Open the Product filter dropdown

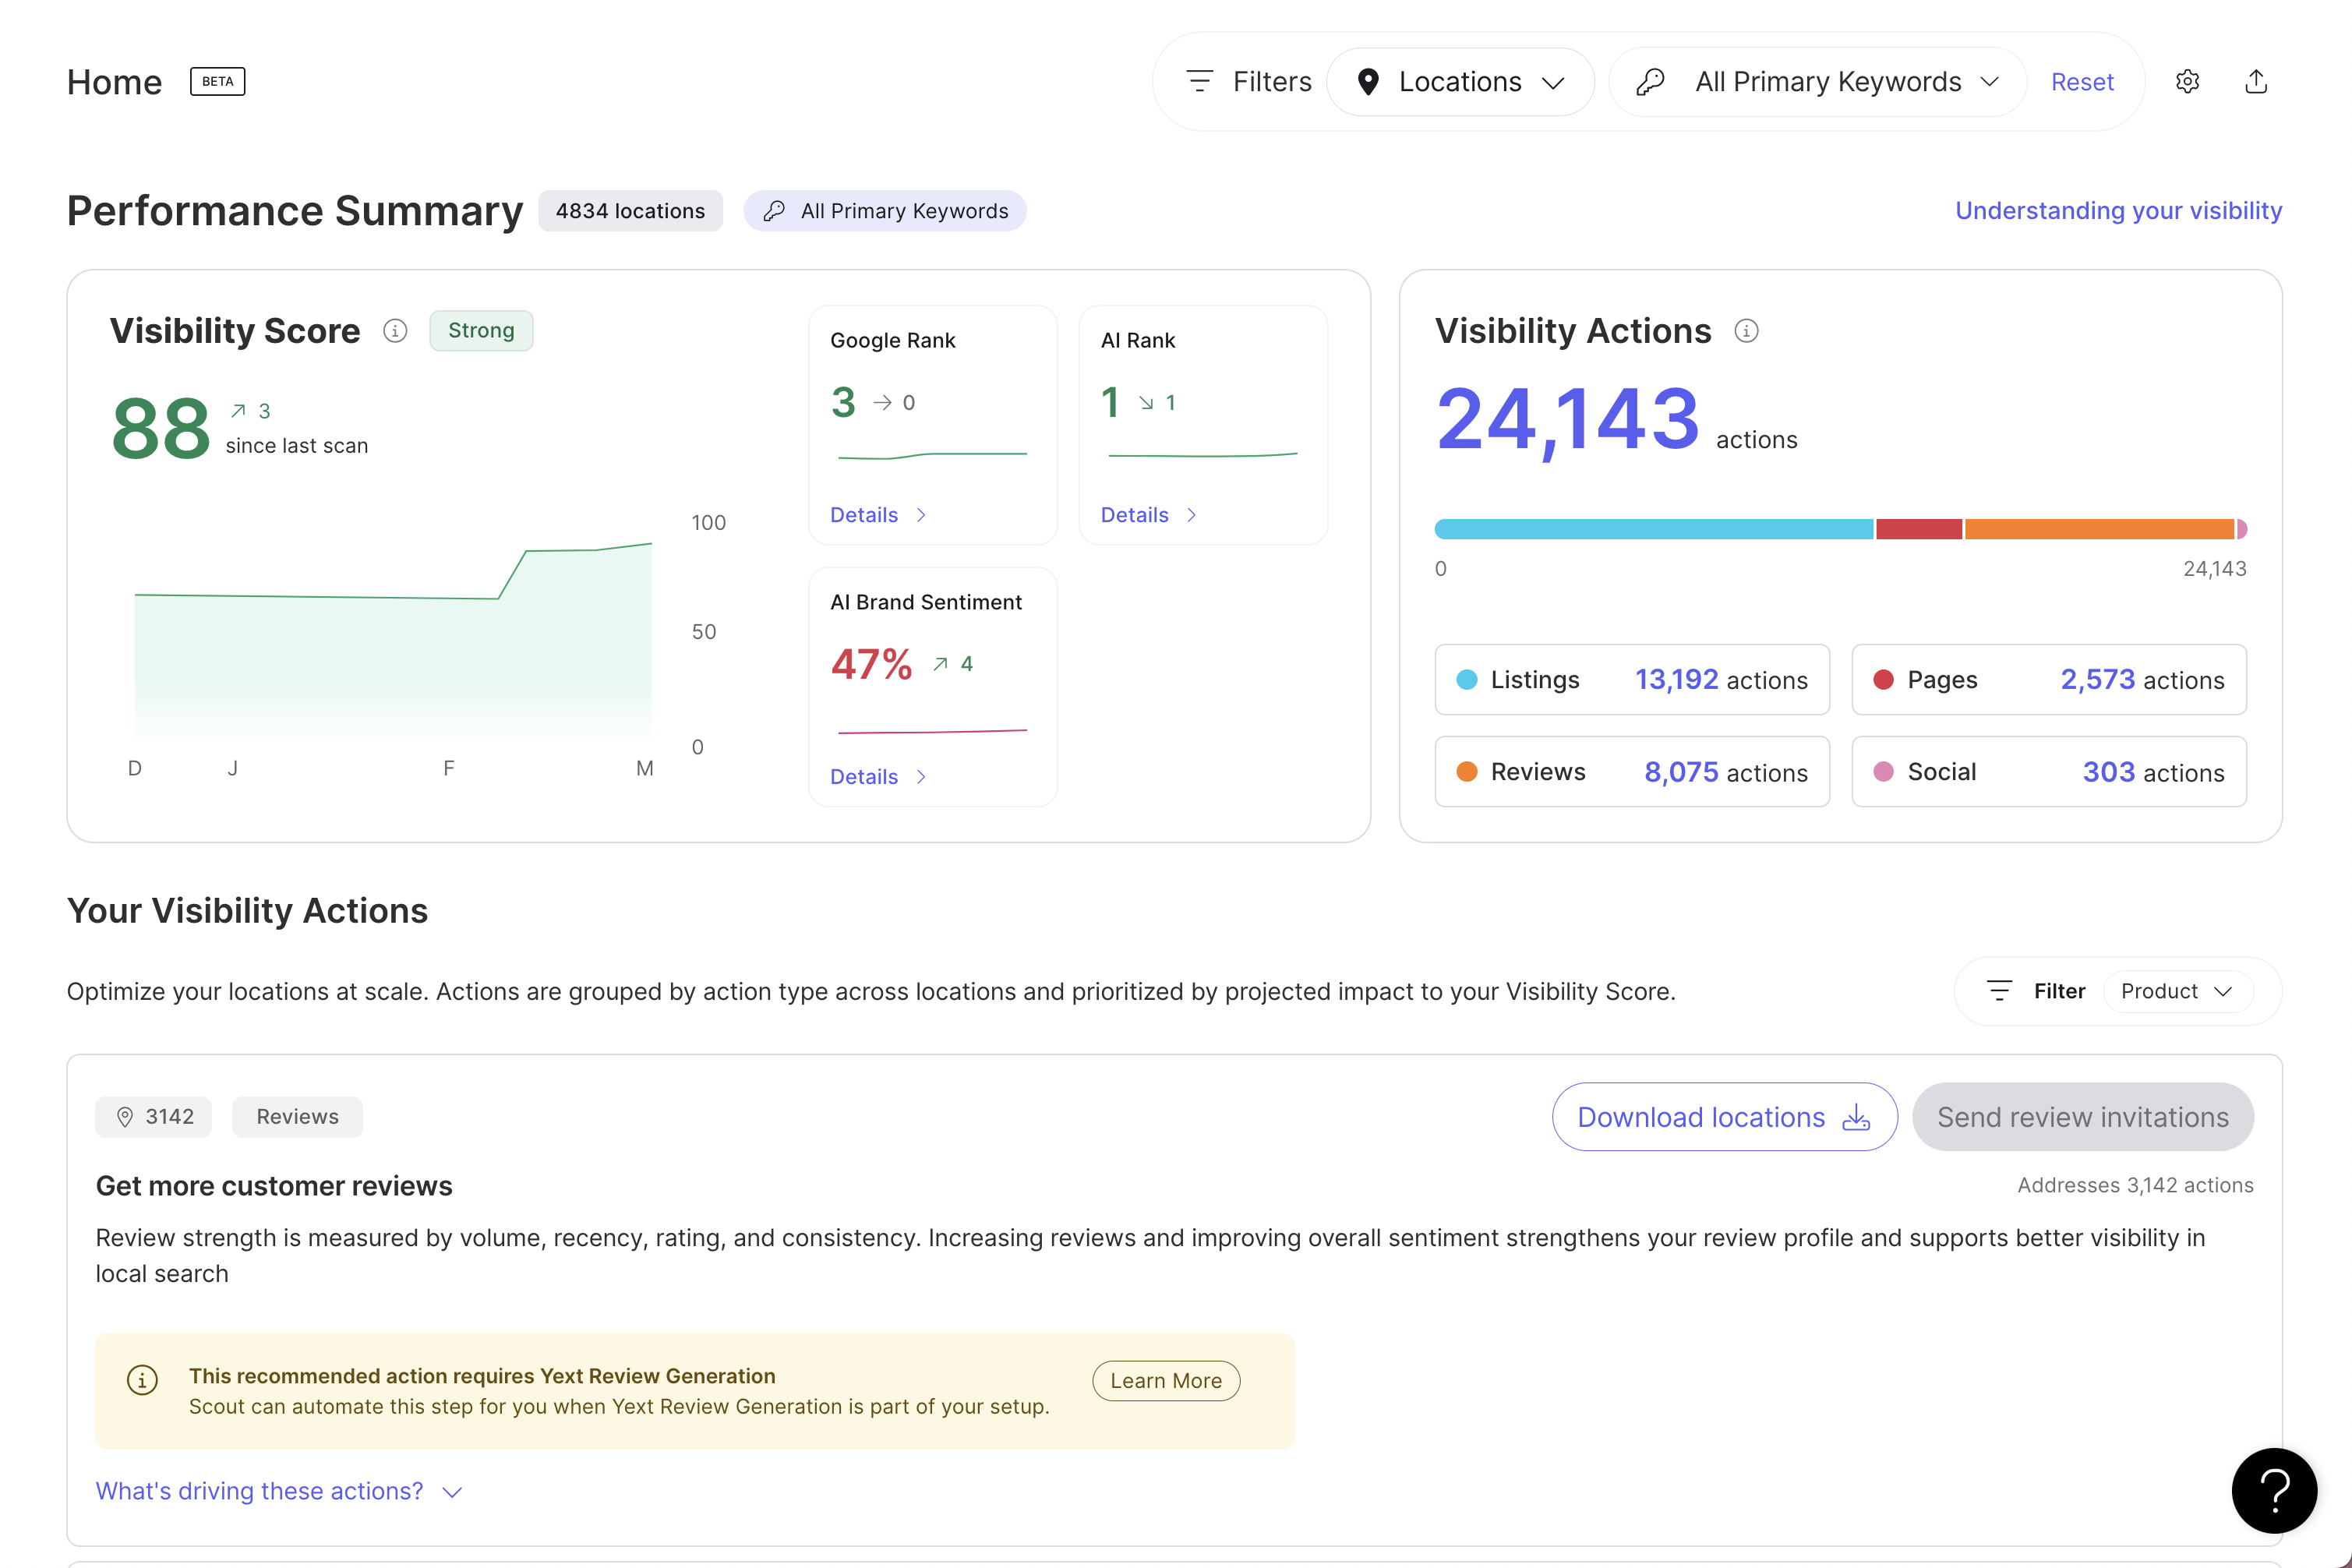[x=2177, y=991]
